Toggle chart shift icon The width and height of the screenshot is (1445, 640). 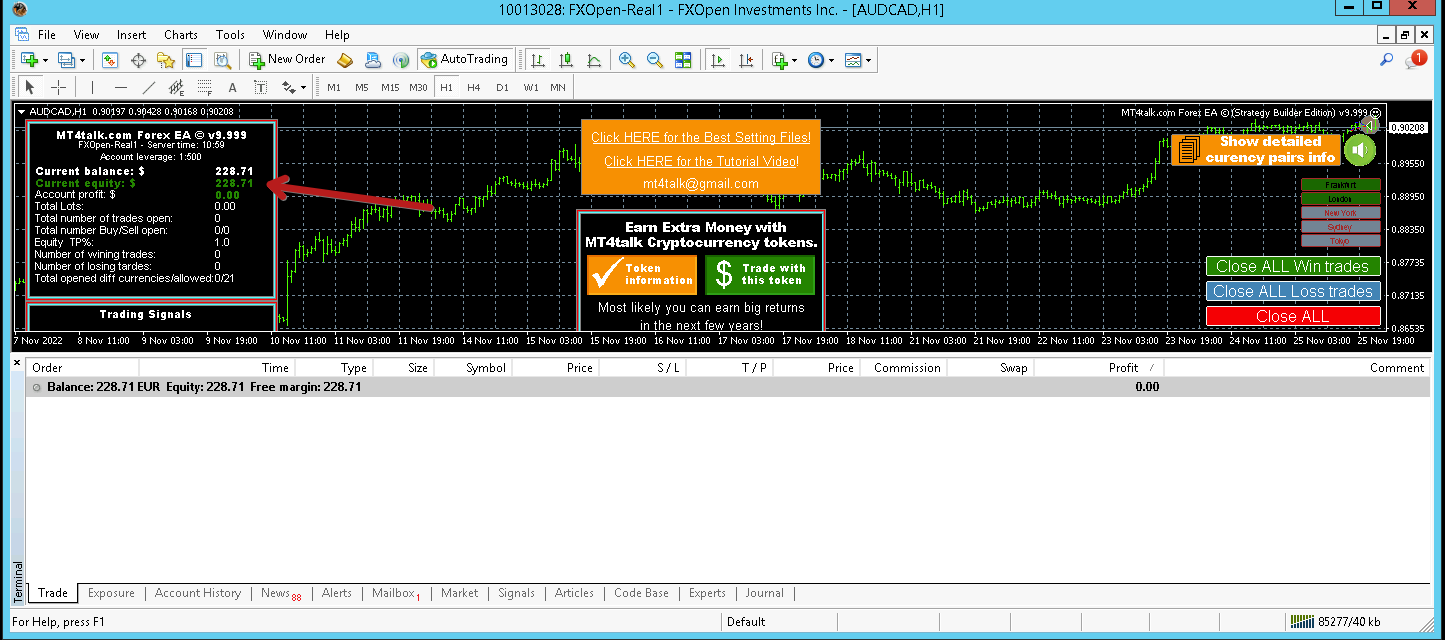(x=745, y=60)
